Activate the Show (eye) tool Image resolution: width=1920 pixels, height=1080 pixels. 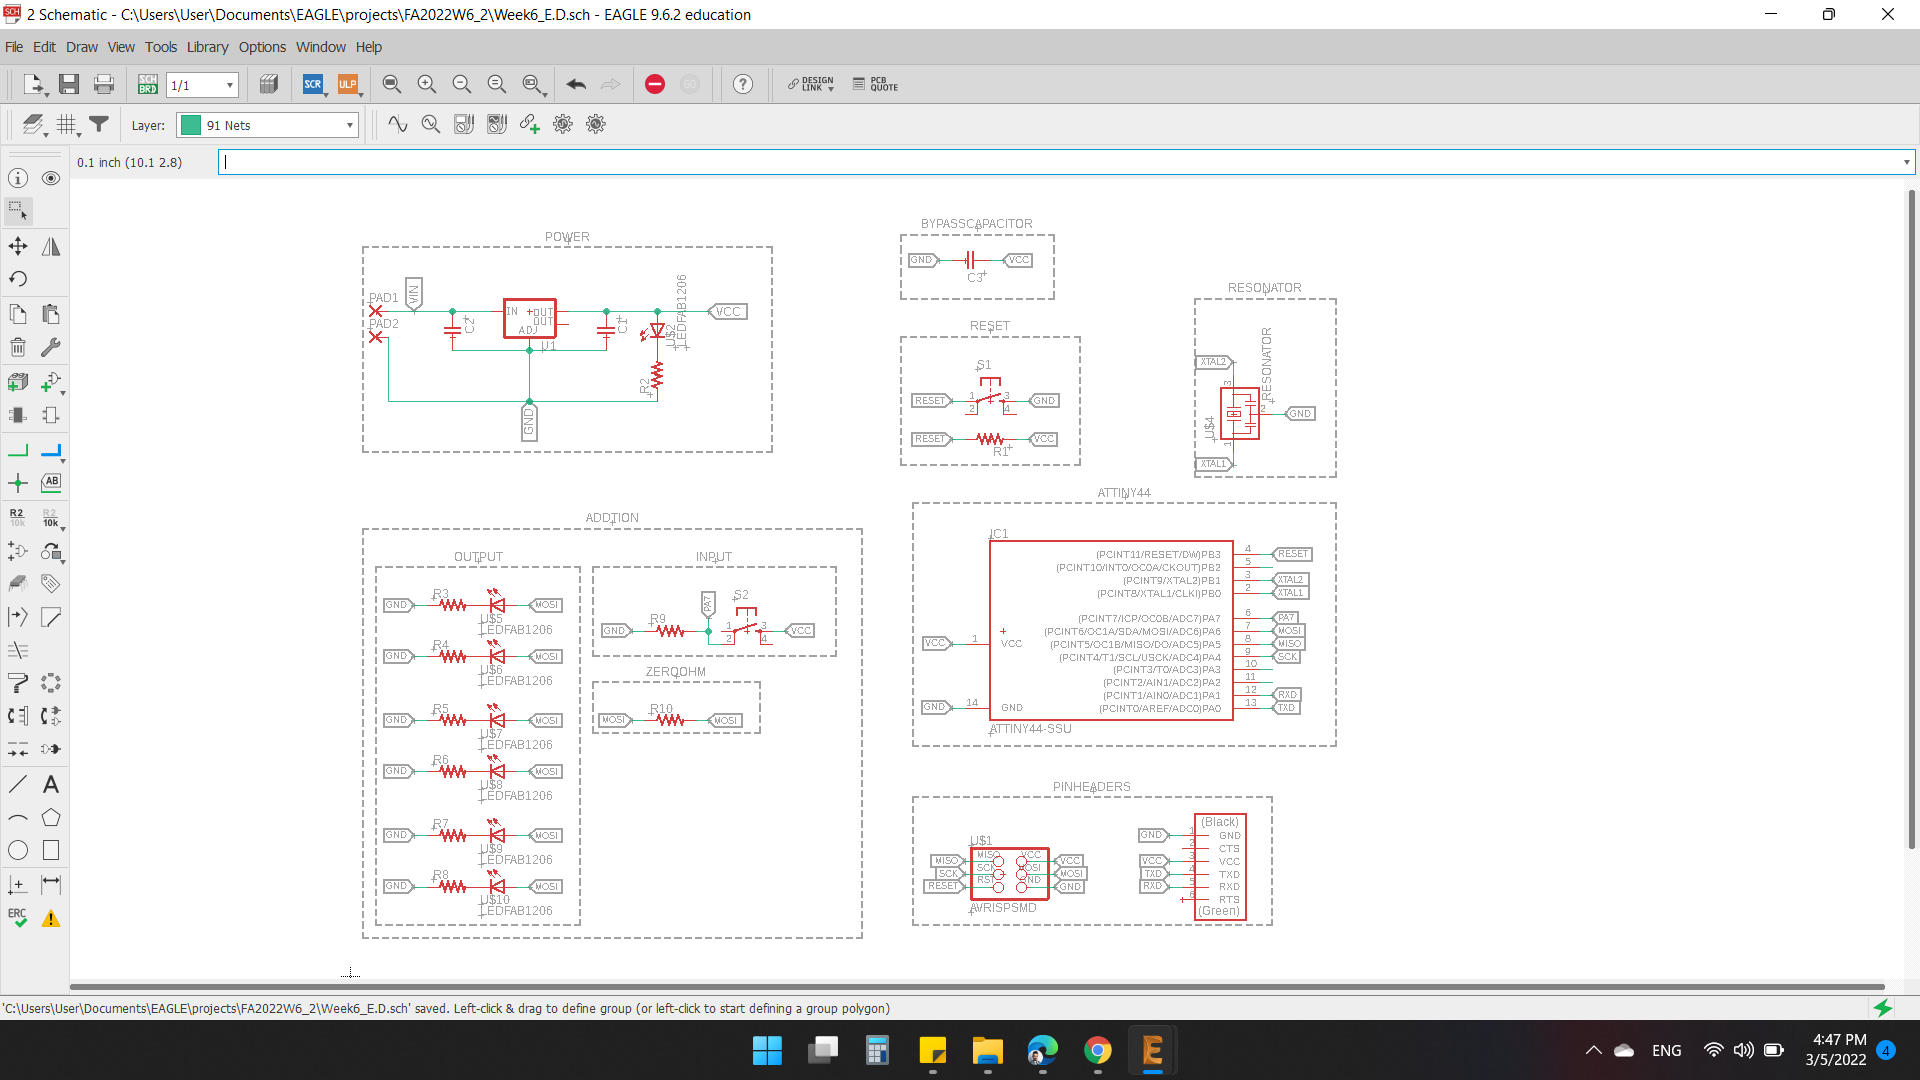pyautogui.click(x=51, y=178)
